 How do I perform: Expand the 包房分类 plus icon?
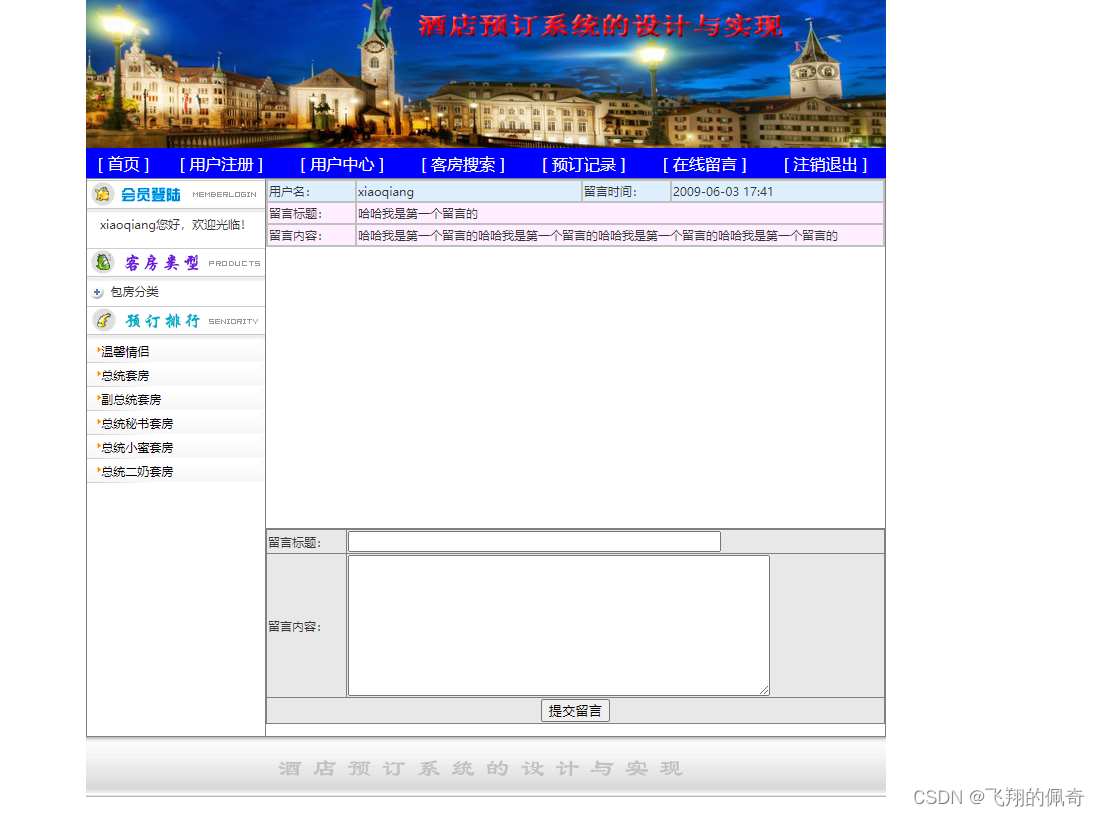click(98, 293)
